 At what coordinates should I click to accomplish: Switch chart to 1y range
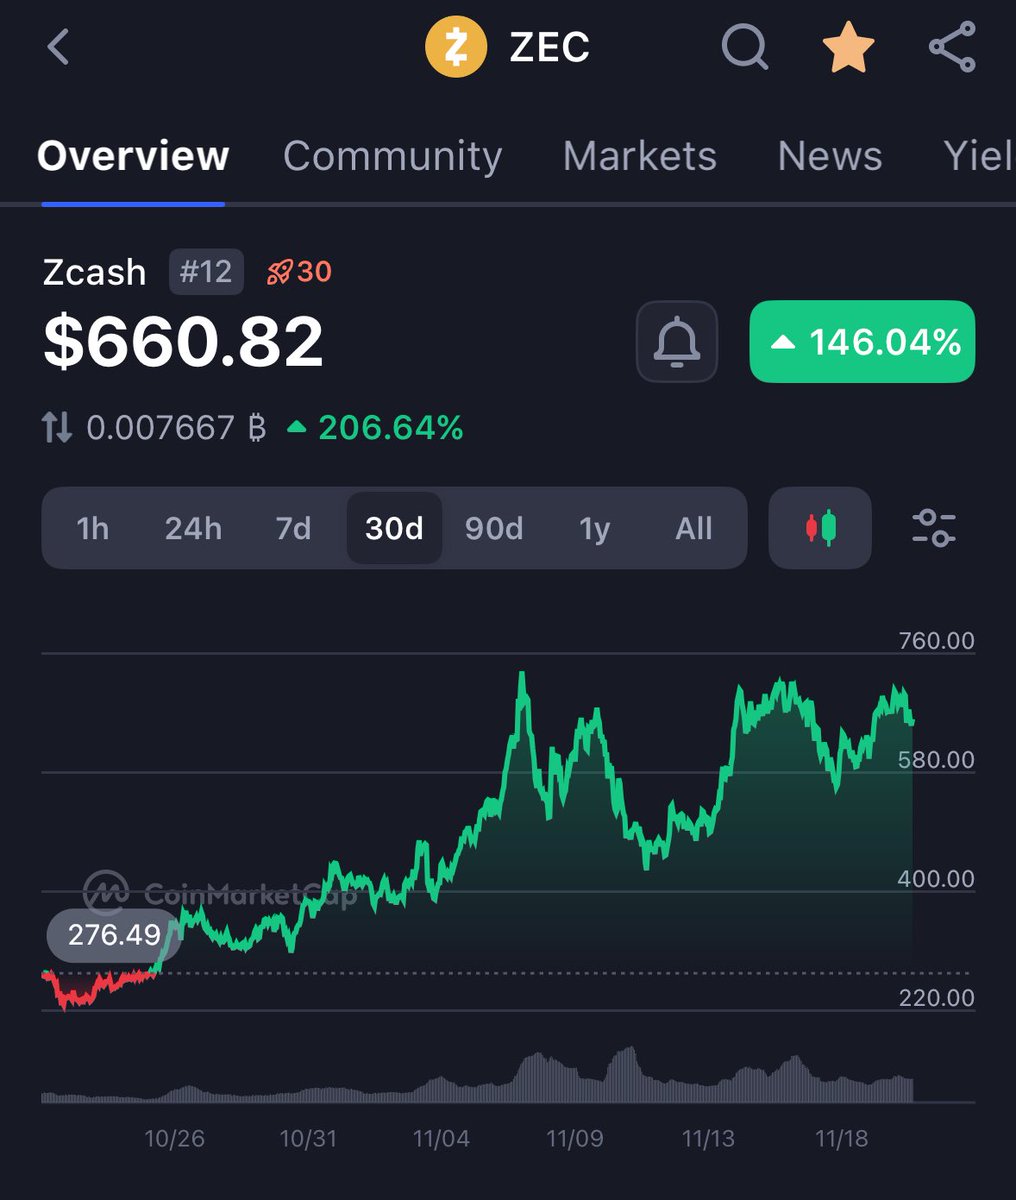(x=594, y=528)
